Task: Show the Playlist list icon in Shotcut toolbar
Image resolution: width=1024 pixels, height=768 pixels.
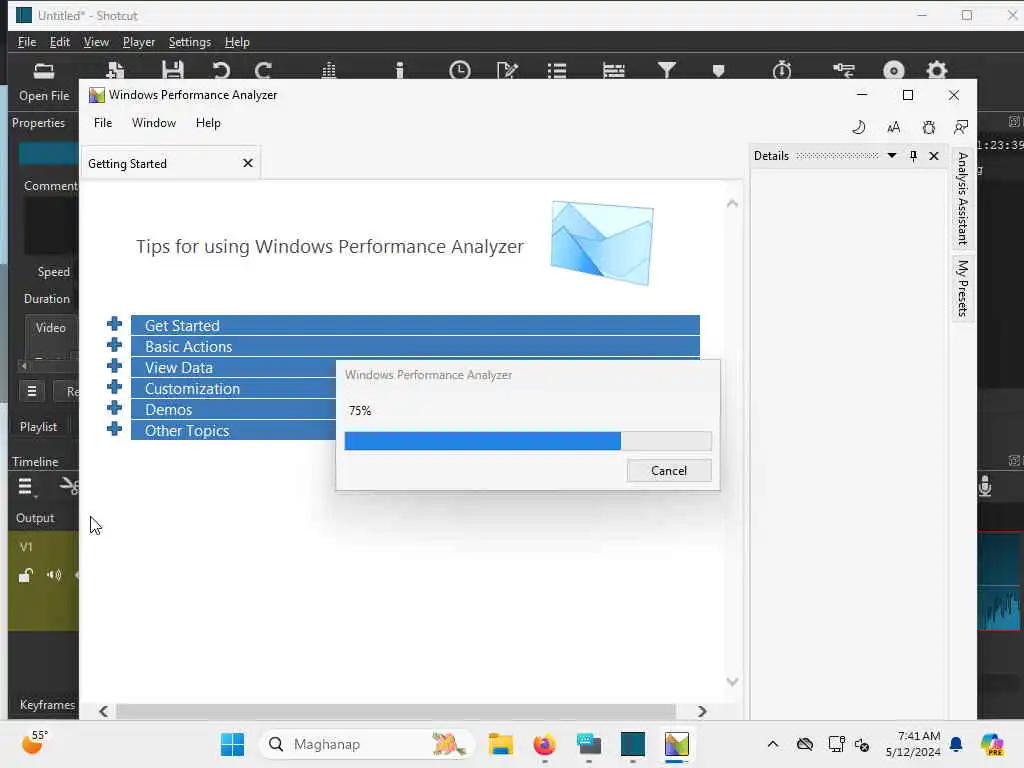Action: pos(557,70)
